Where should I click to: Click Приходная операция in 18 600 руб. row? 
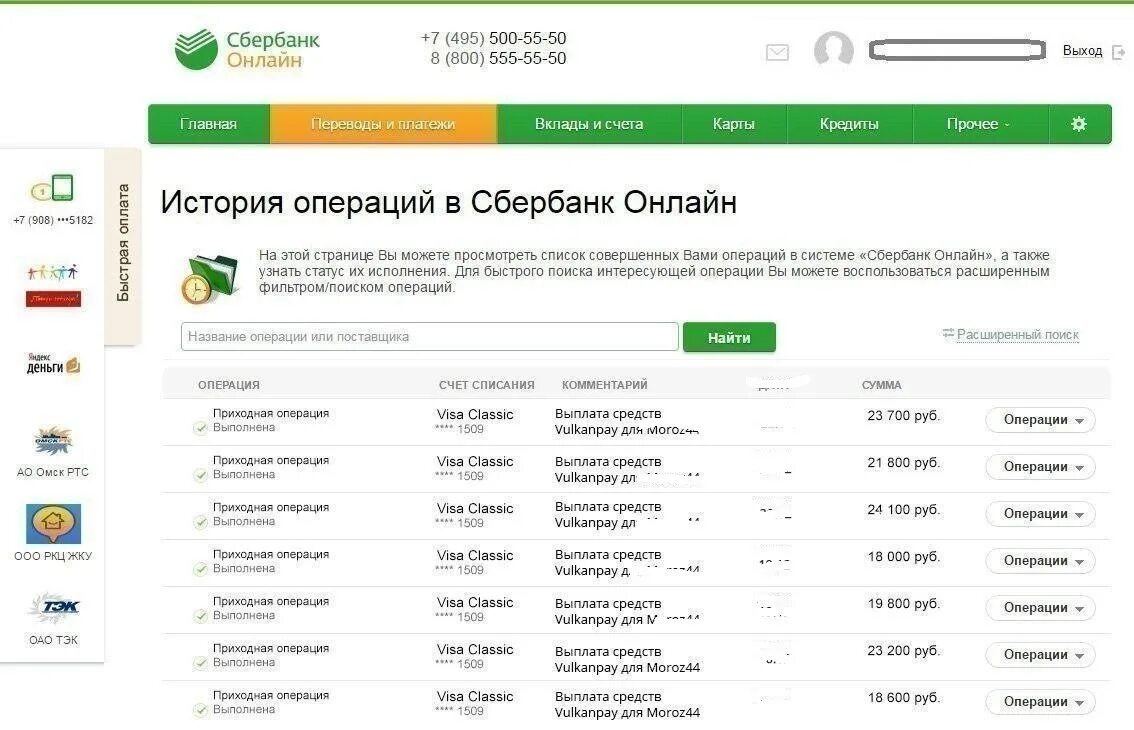(x=270, y=695)
